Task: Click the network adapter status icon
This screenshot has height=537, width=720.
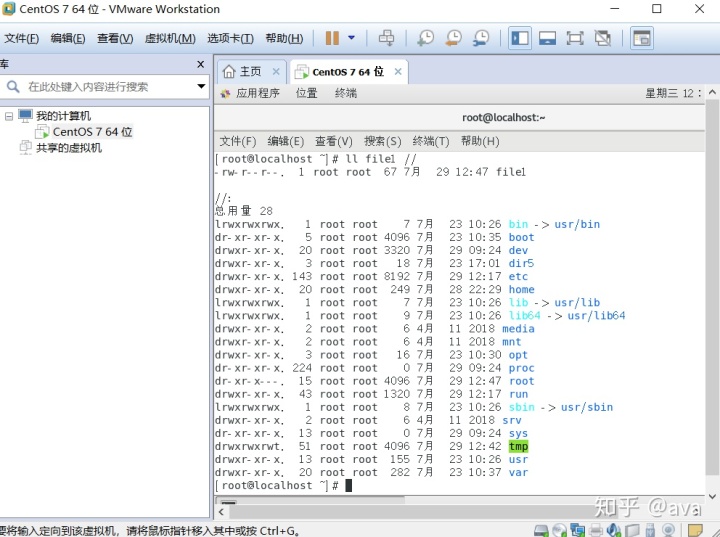Action: [x=577, y=530]
